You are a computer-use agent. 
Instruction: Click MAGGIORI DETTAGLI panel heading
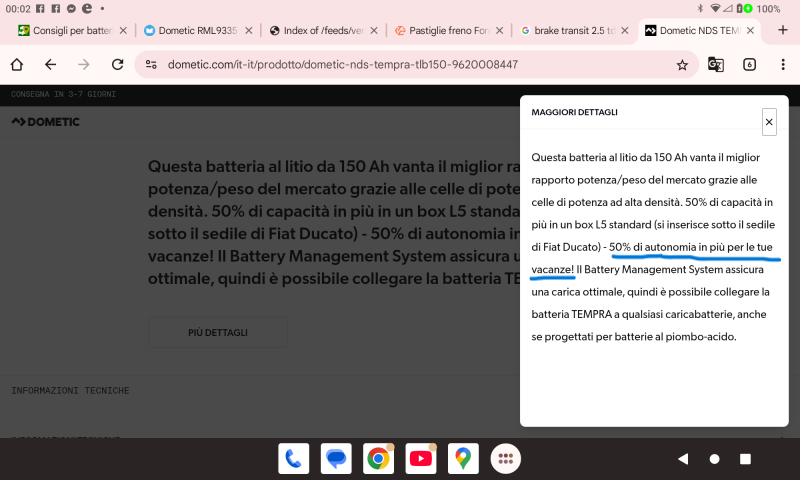click(574, 112)
